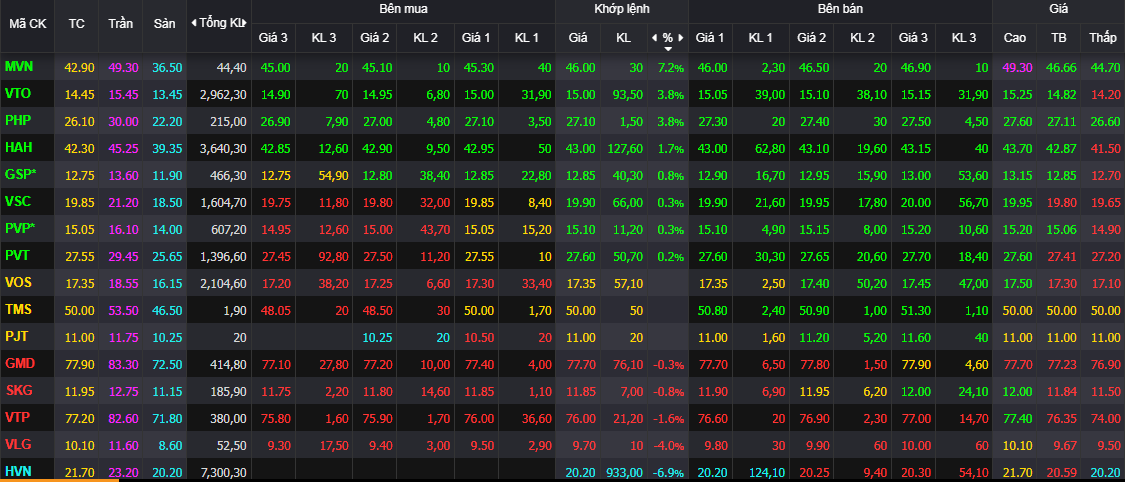Click the left arrow beside Tổng KL header
Image resolution: width=1125 pixels, height=482 pixels.
click(x=193, y=23)
